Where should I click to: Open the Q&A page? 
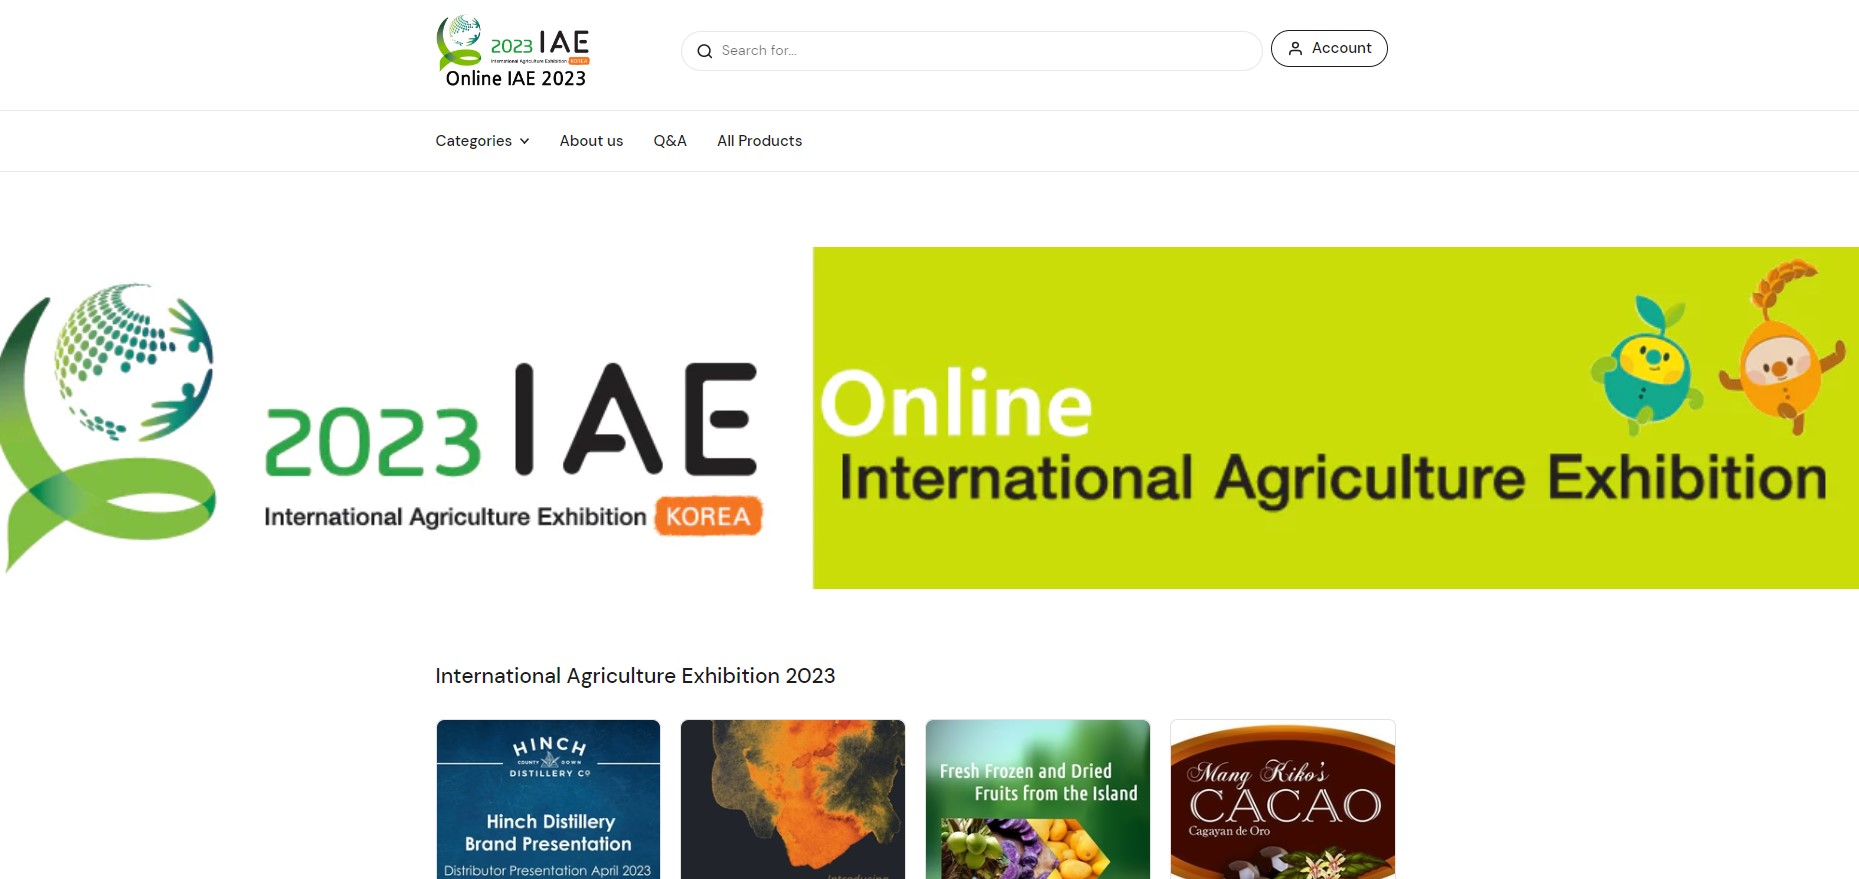tap(670, 141)
